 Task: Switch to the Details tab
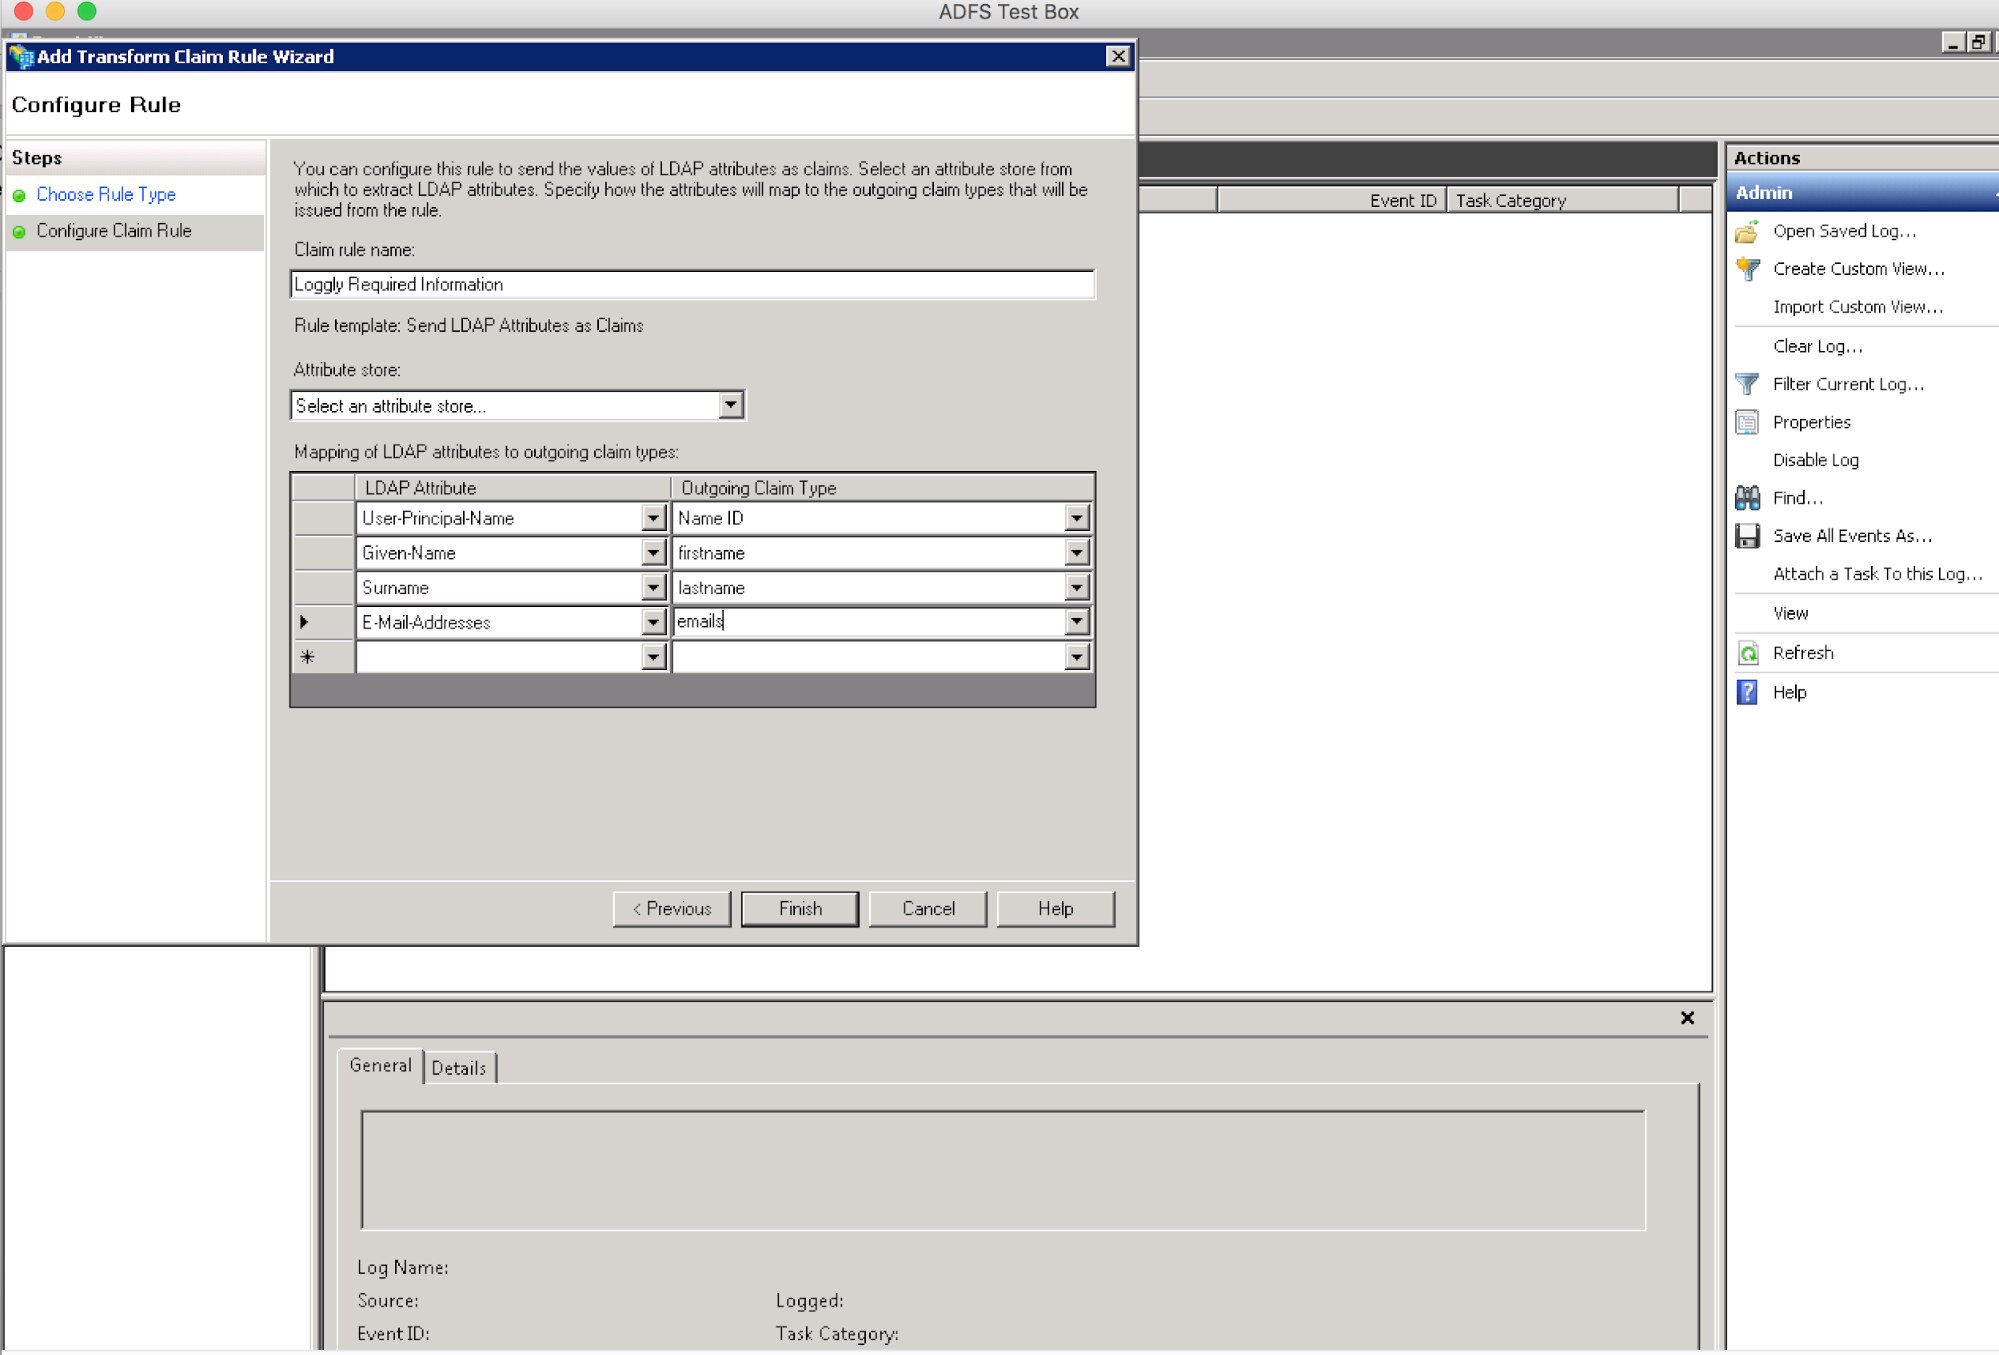(x=459, y=1068)
